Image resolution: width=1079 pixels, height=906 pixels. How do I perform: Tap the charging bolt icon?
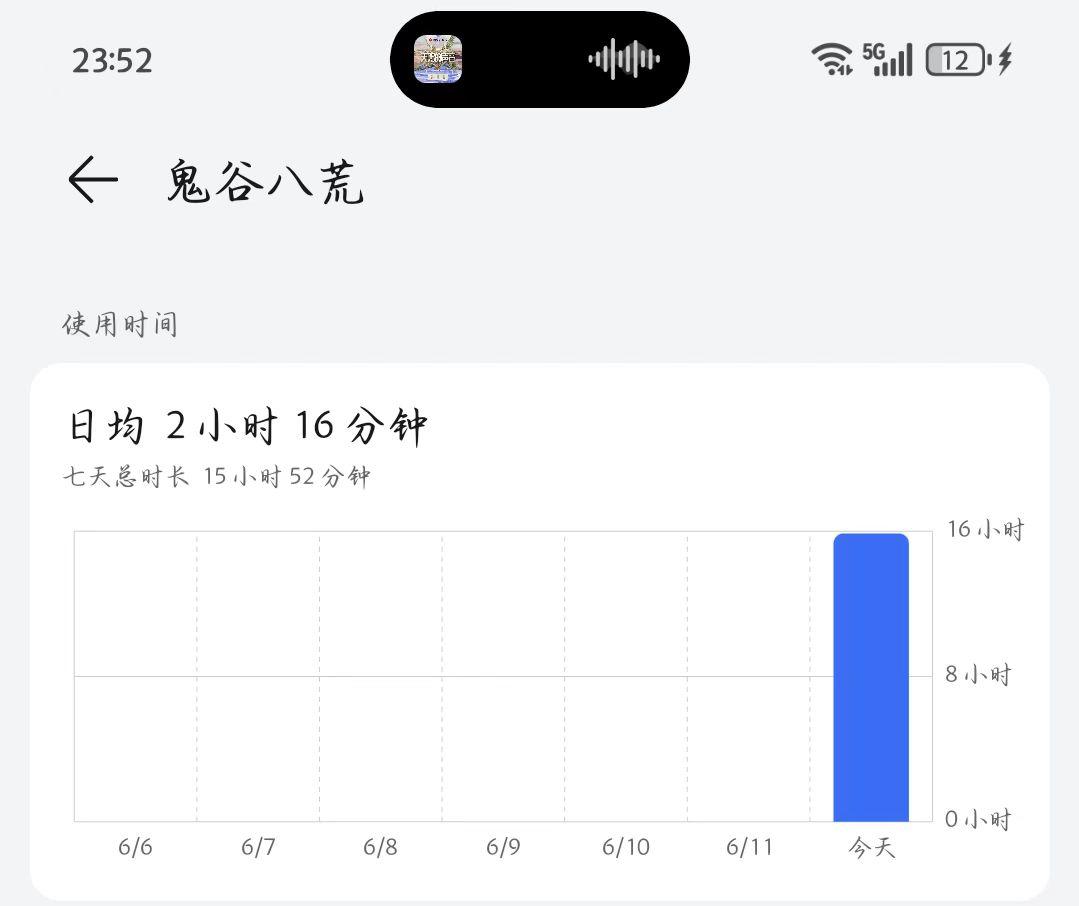[x=1005, y=59]
